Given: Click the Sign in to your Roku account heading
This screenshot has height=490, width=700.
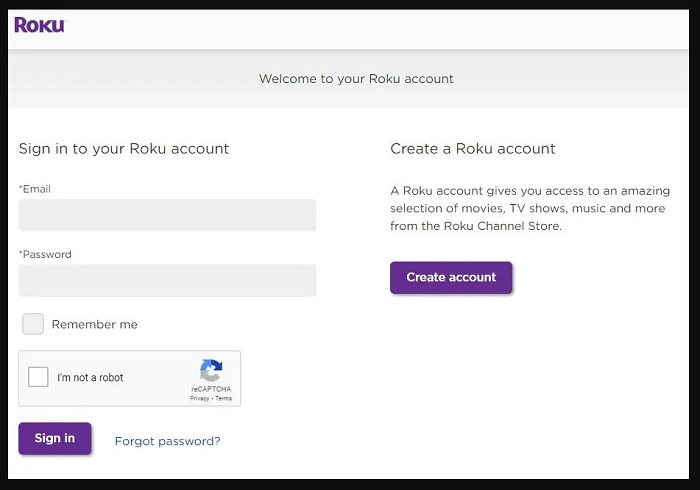Looking at the screenshot, I should 124,149.
